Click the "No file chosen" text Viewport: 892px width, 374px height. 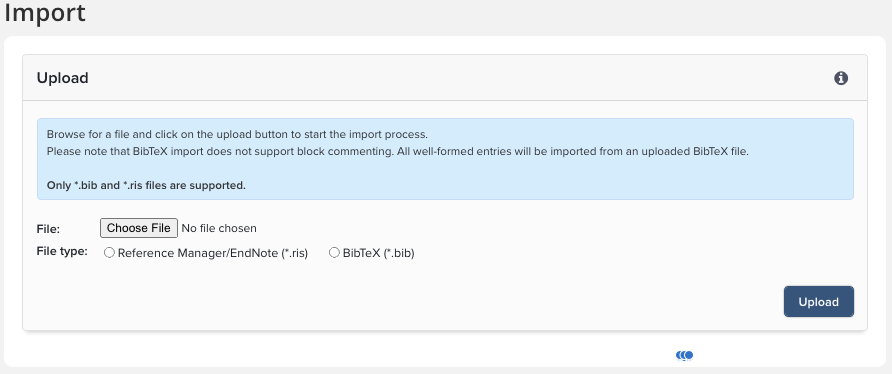(219, 228)
